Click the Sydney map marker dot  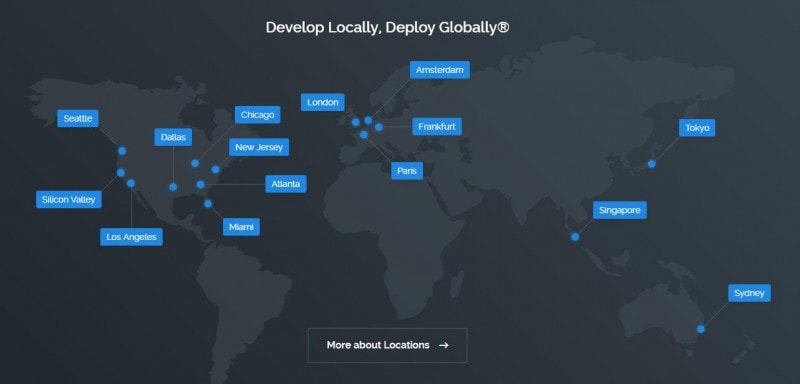click(701, 329)
